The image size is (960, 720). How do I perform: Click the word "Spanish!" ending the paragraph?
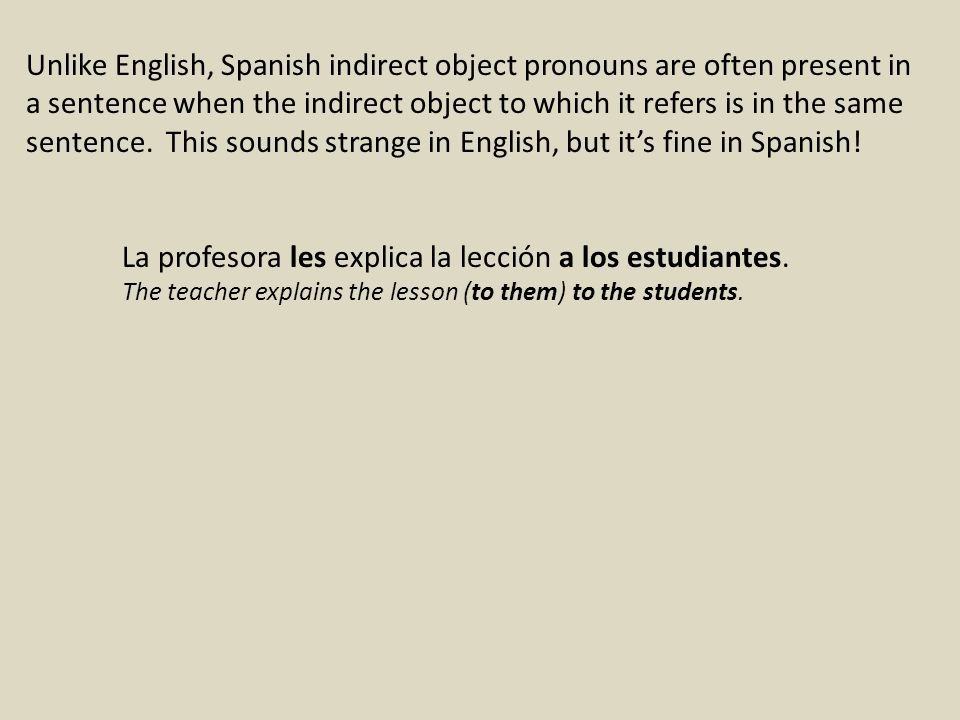tap(806, 143)
